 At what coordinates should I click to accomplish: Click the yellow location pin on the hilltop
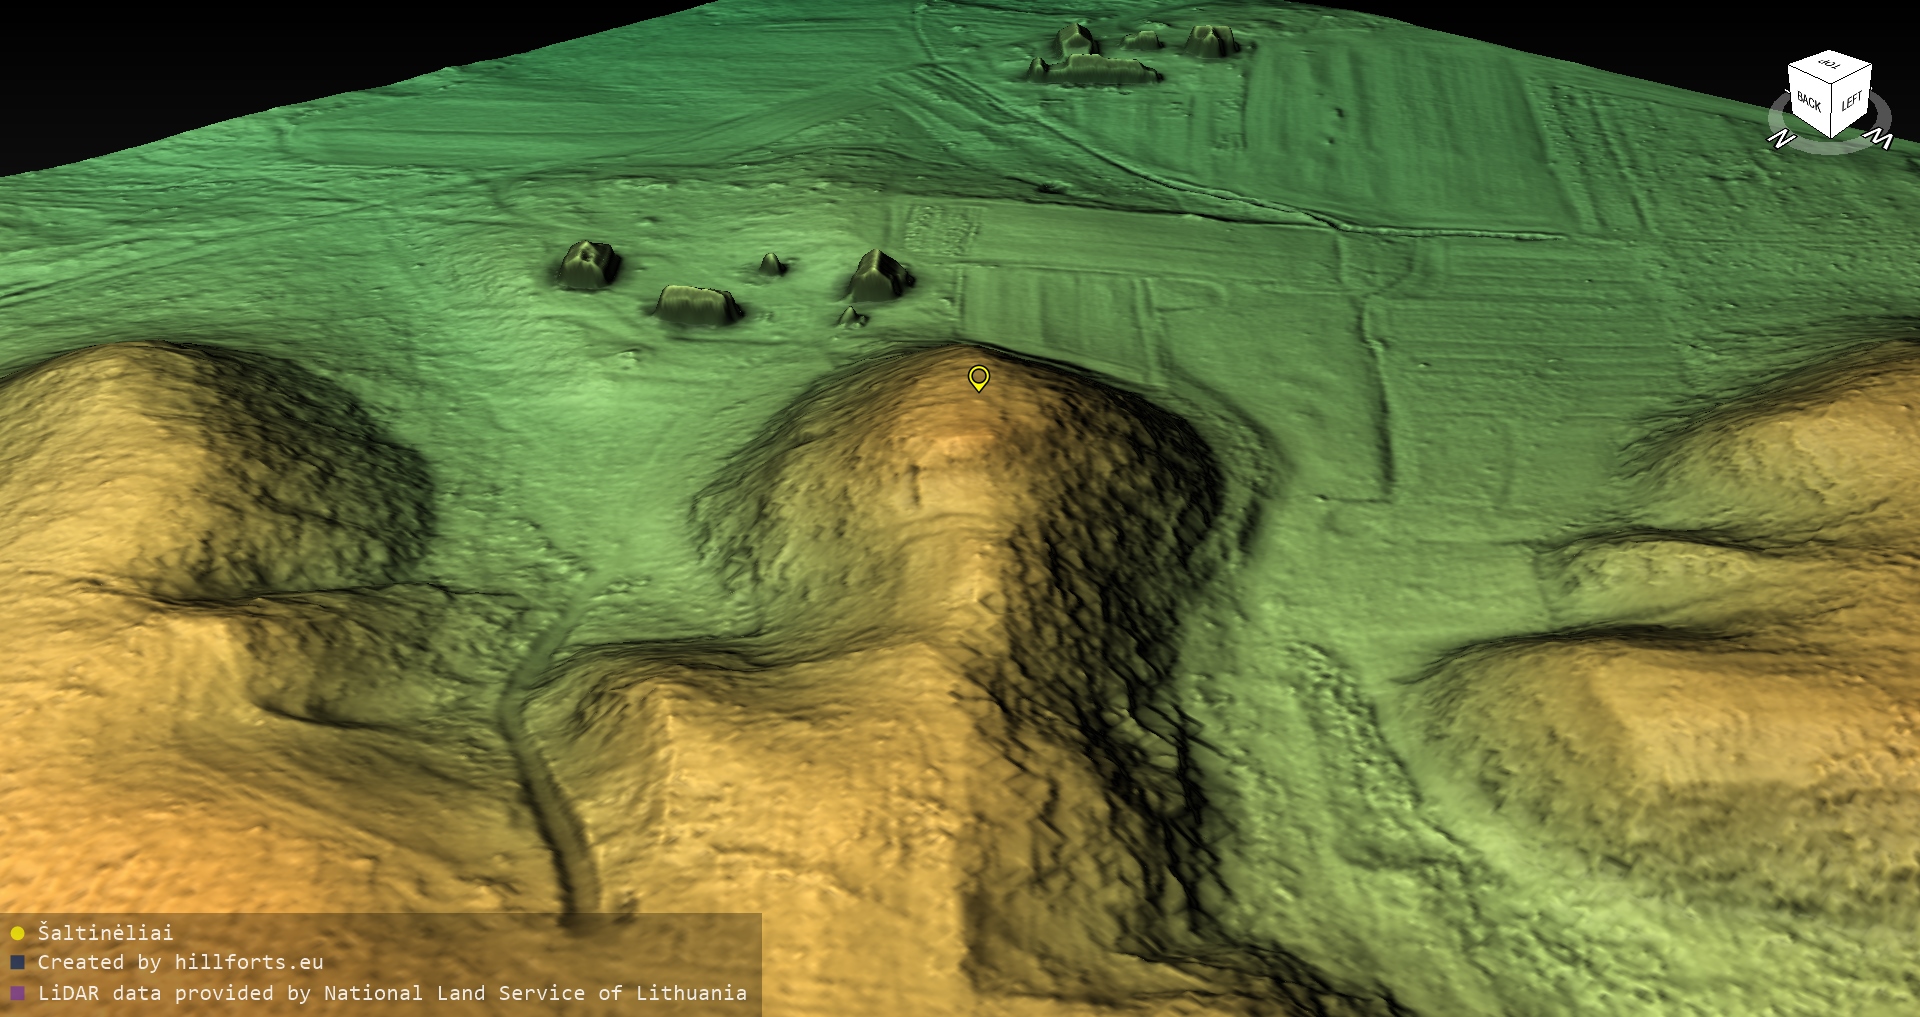pyautogui.click(x=979, y=377)
